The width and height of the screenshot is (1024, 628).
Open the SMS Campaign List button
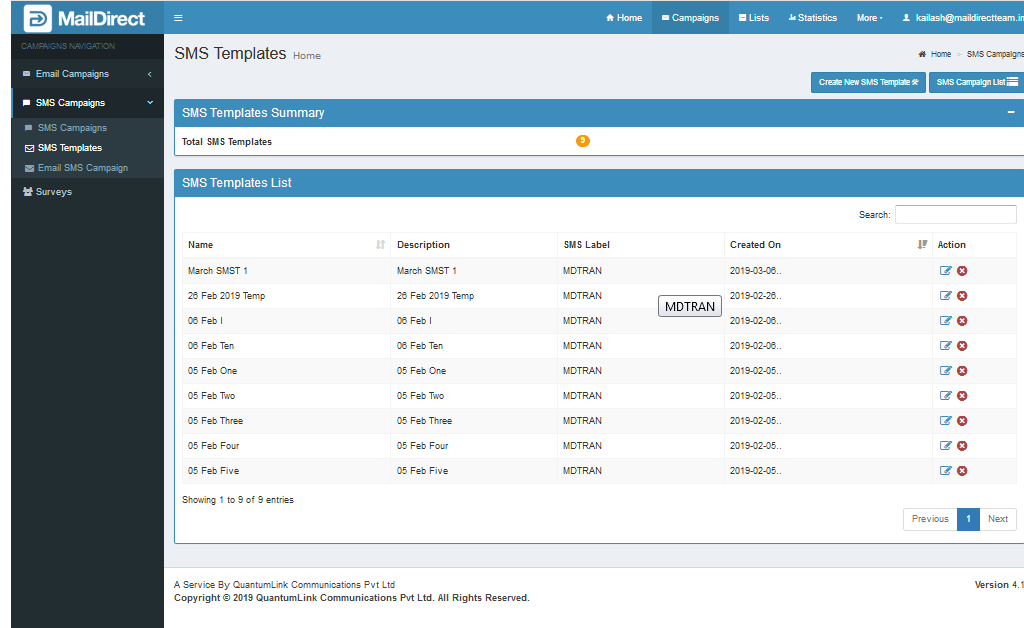coord(976,82)
